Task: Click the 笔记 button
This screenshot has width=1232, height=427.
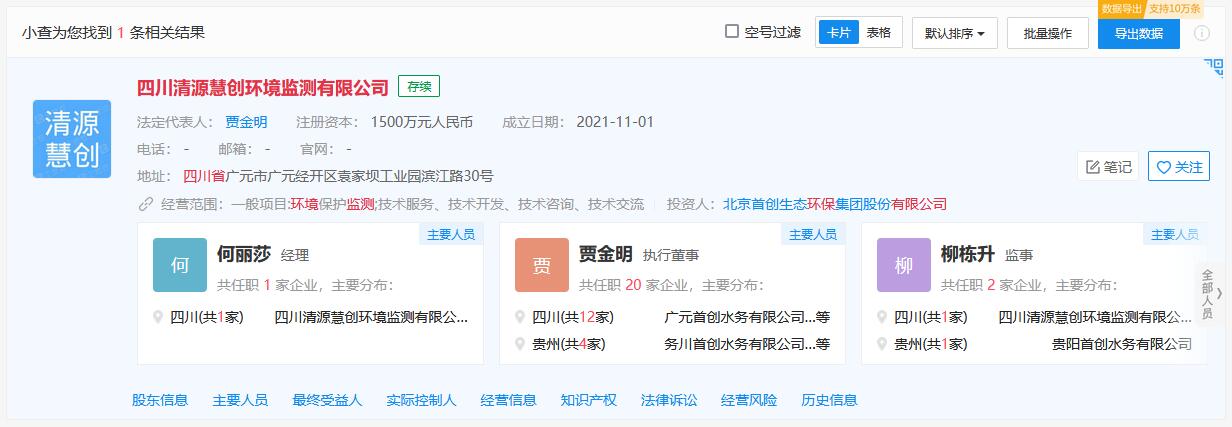Action: pos(1108,167)
